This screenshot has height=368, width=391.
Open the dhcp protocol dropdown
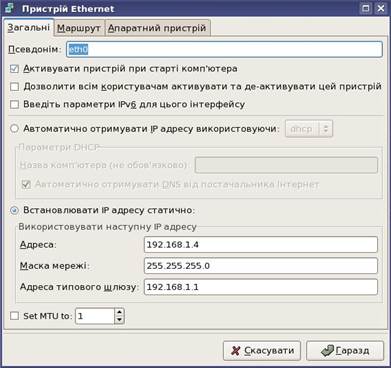pos(309,129)
